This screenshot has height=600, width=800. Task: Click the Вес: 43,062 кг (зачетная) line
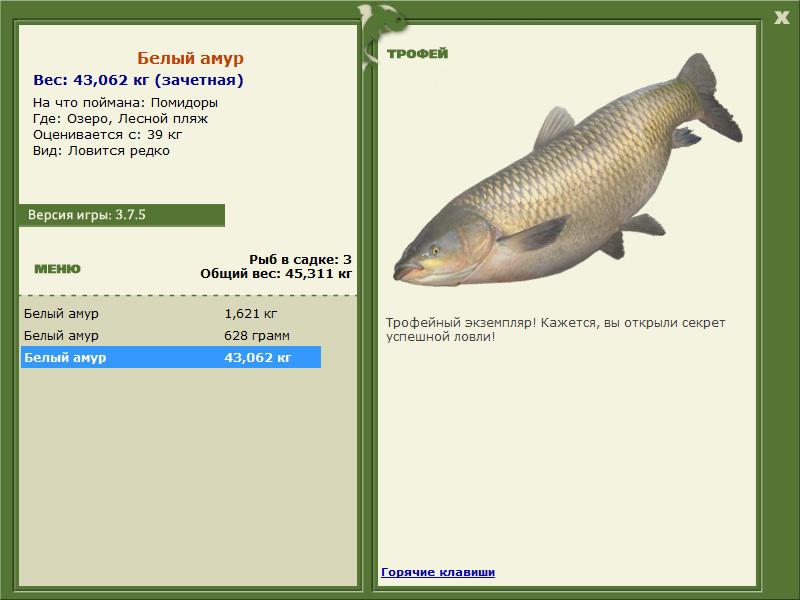pyautogui.click(x=138, y=80)
